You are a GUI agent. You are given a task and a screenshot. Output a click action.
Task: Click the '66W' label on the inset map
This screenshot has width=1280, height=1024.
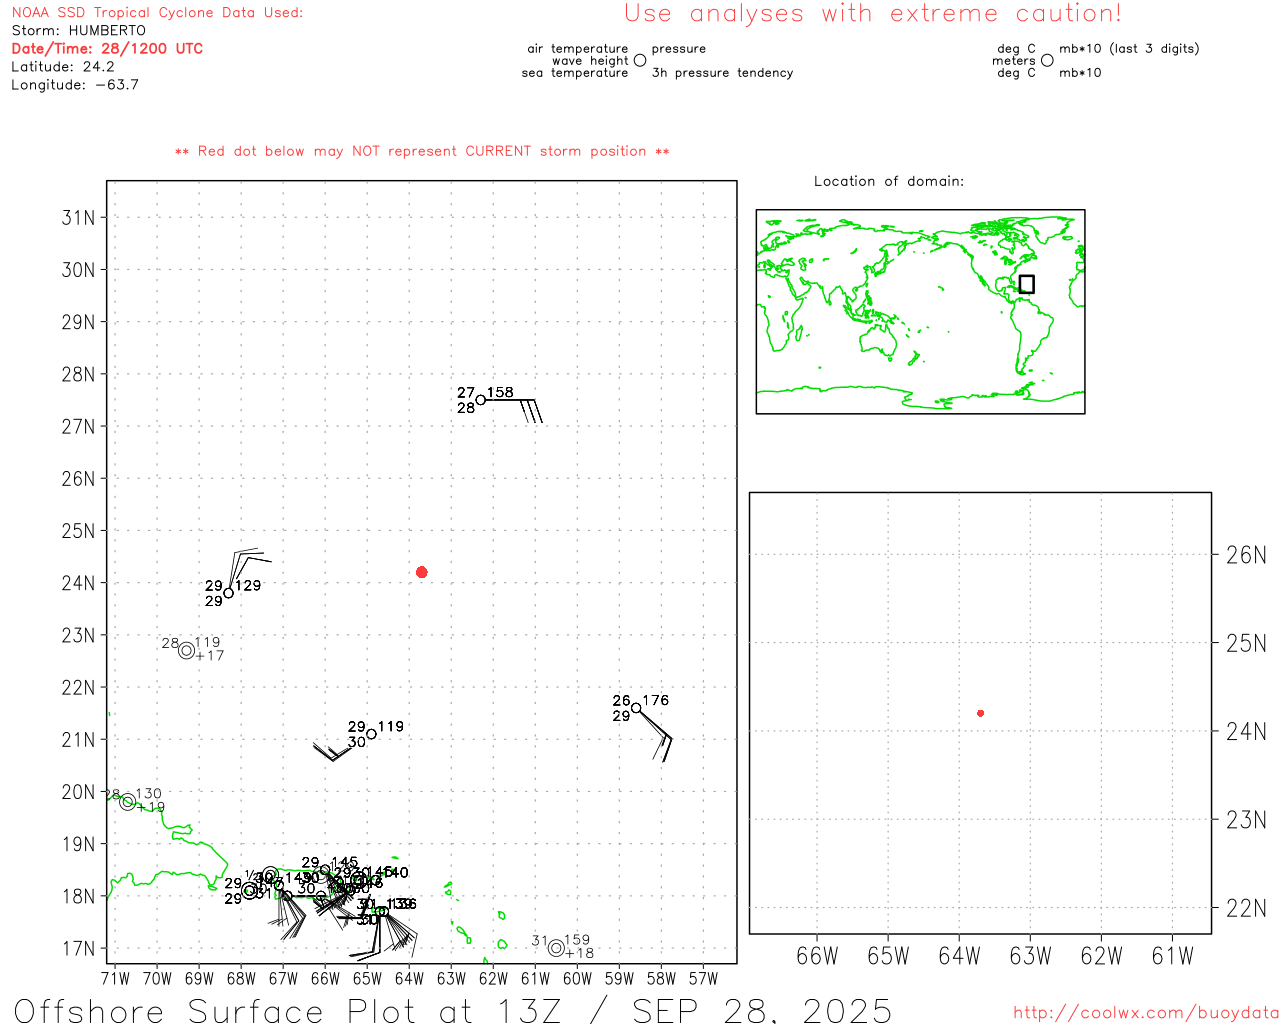tap(817, 957)
